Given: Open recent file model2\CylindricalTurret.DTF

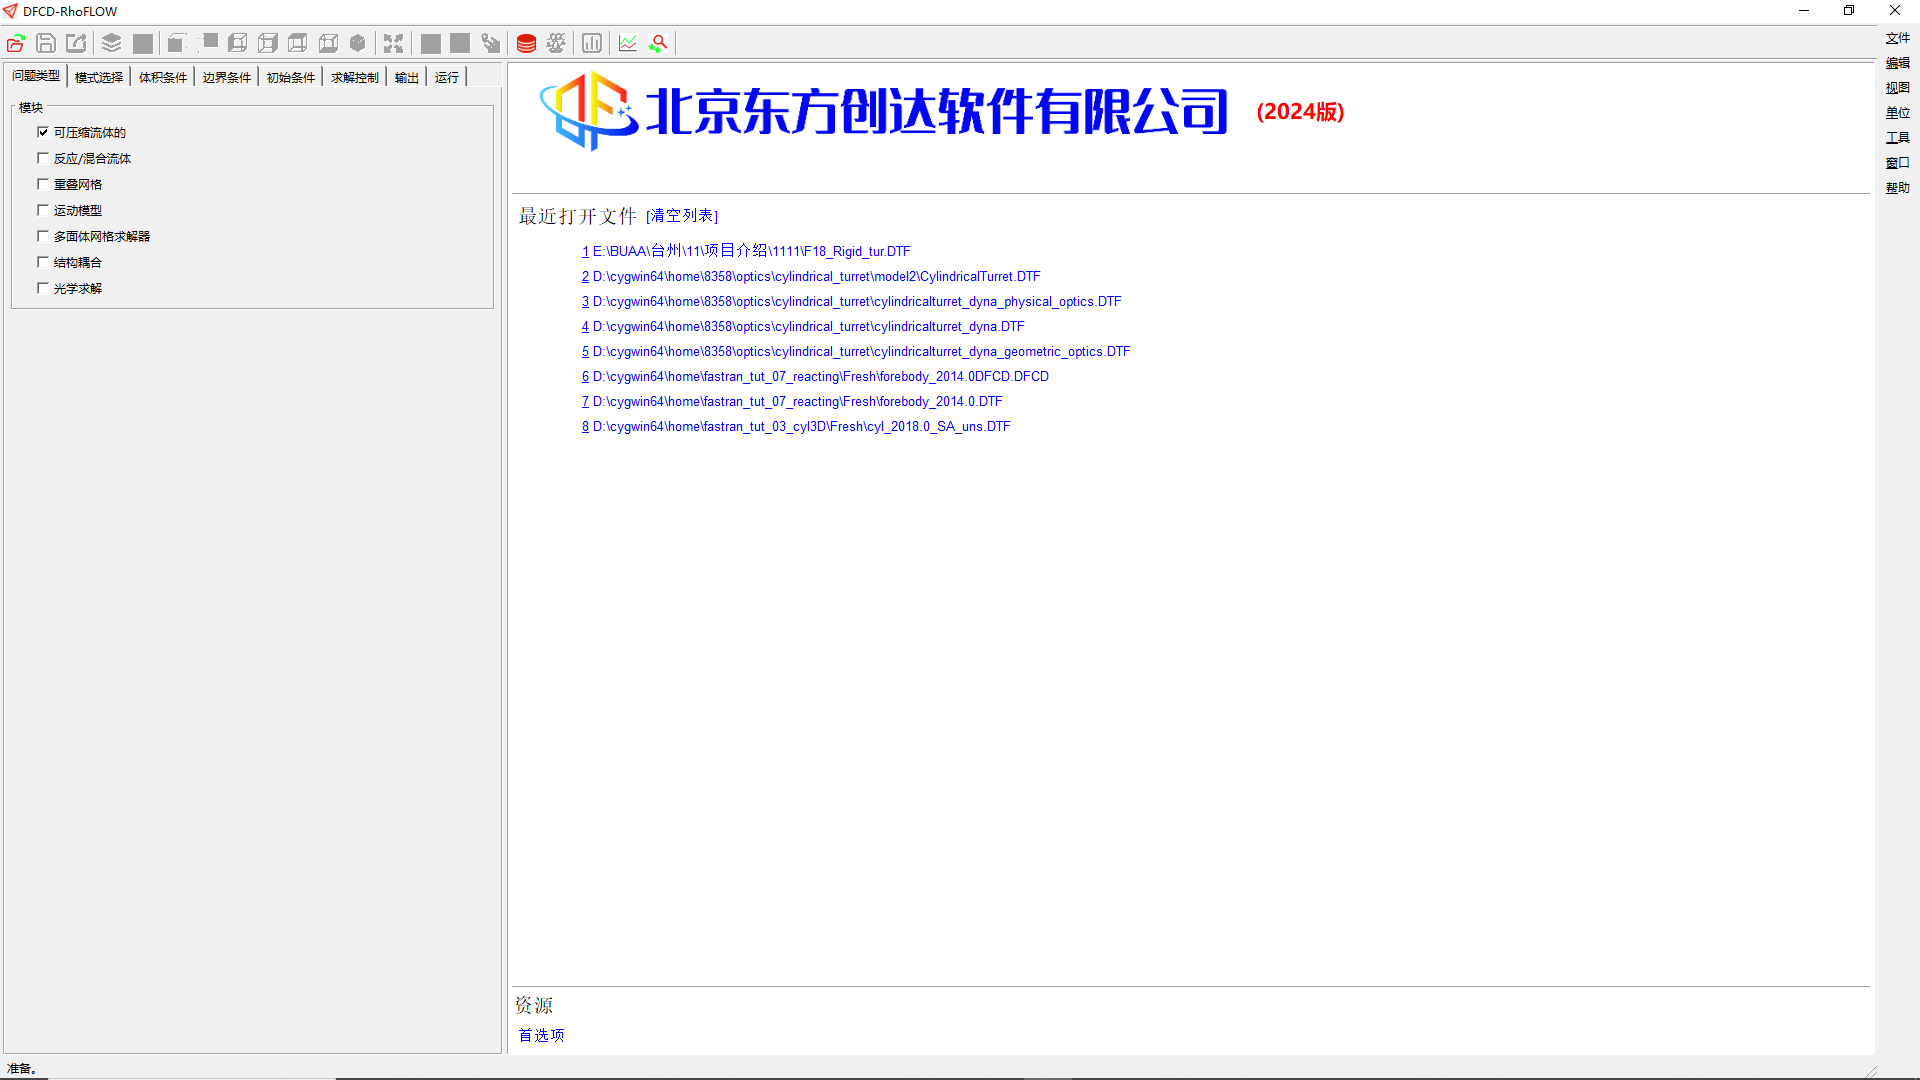Looking at the screenshot, I should click(x=811, y=276).
